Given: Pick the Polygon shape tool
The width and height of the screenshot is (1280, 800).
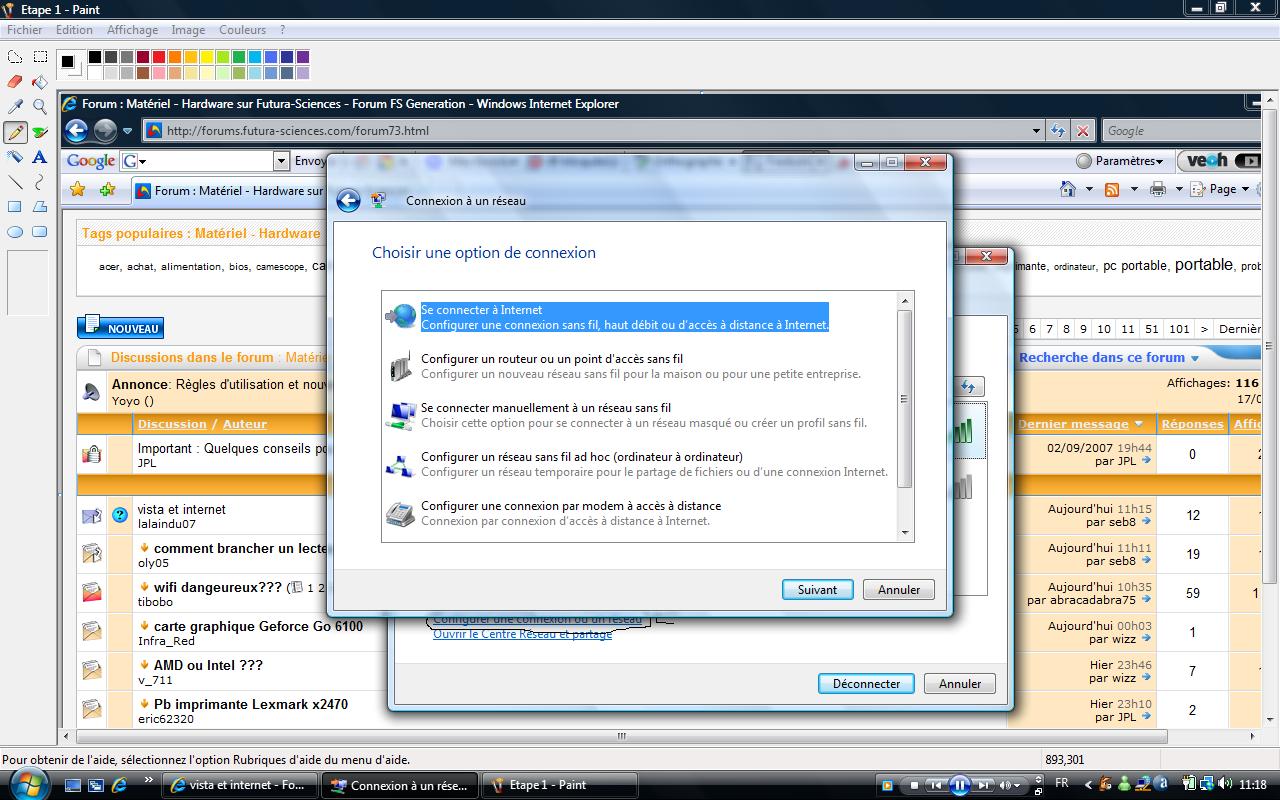Looking at the screenshot, I should pos(40,207).
